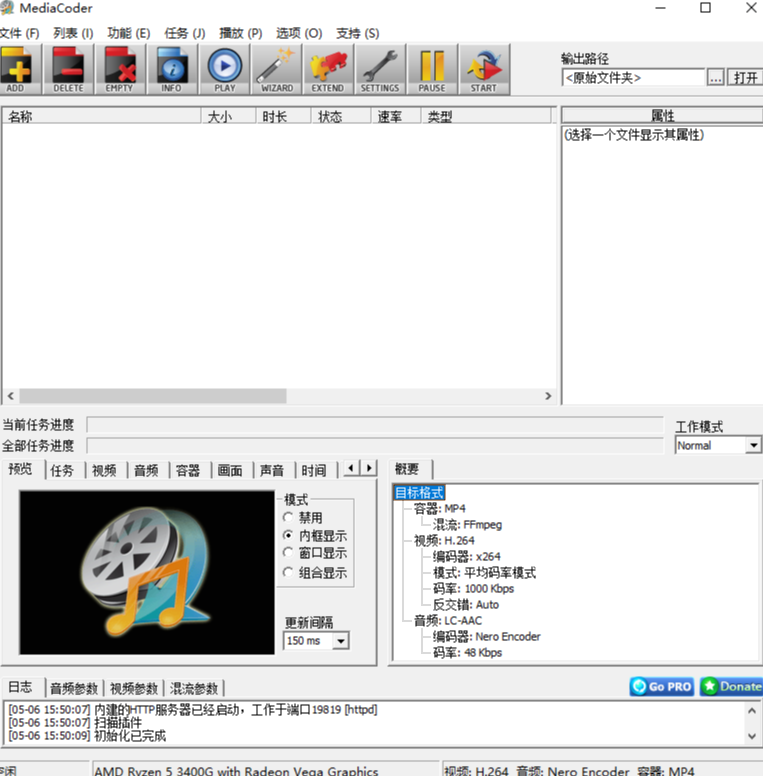
Task: Open the 支持 (S) menu
Action: pos(358,33)
